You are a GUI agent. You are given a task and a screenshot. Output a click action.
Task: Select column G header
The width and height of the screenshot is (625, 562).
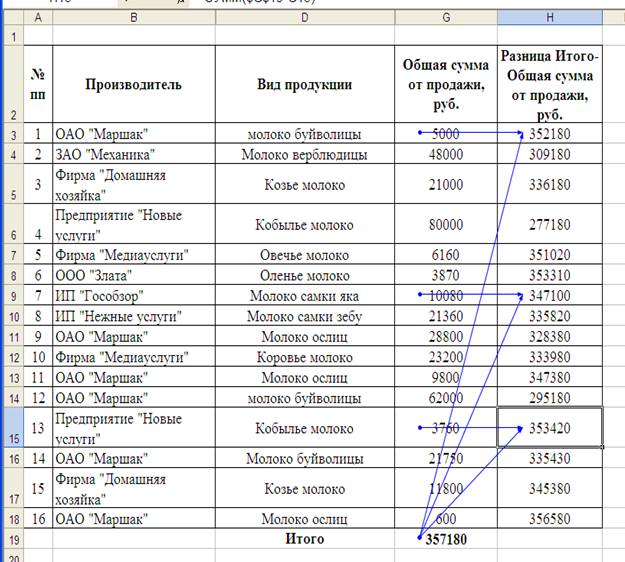click(x=445, y=18)
